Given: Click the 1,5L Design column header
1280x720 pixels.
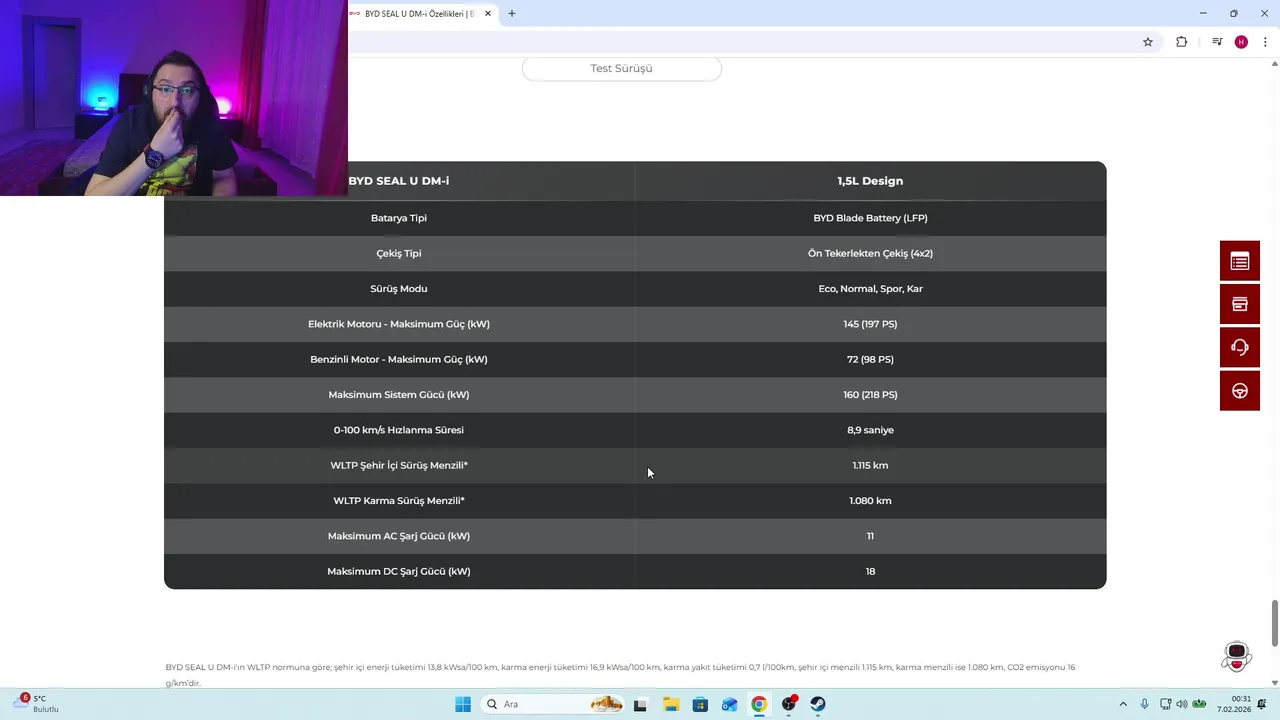Looking at the screenshot, I should 870,181.
